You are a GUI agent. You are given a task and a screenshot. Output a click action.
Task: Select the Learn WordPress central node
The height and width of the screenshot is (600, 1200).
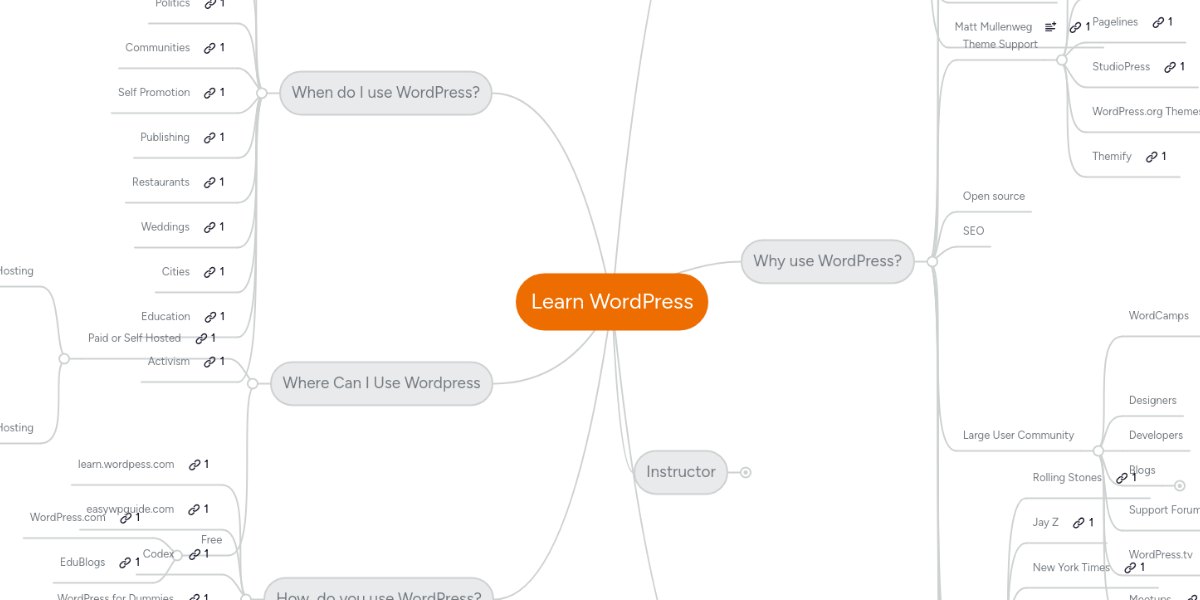point(612,301)
